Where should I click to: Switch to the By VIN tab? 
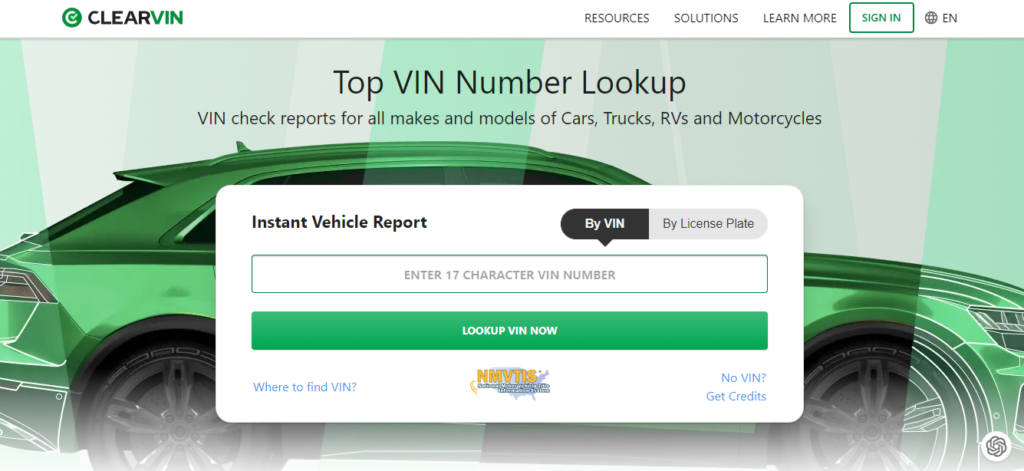point(604,224)
